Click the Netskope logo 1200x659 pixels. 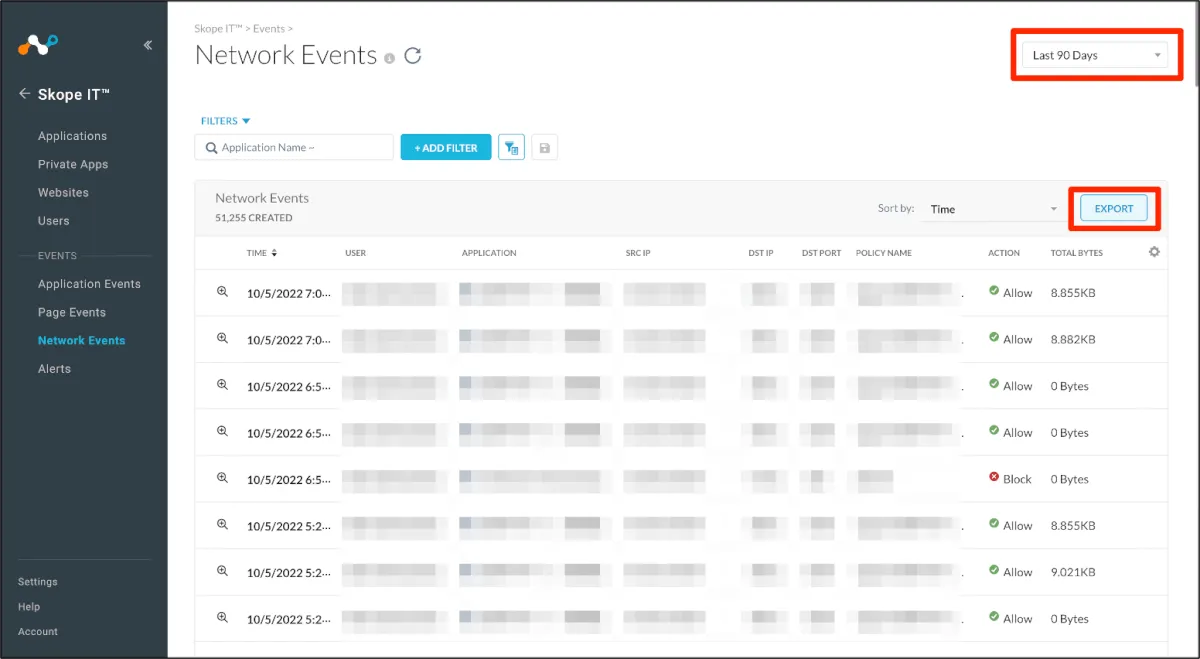coord(38,45)
